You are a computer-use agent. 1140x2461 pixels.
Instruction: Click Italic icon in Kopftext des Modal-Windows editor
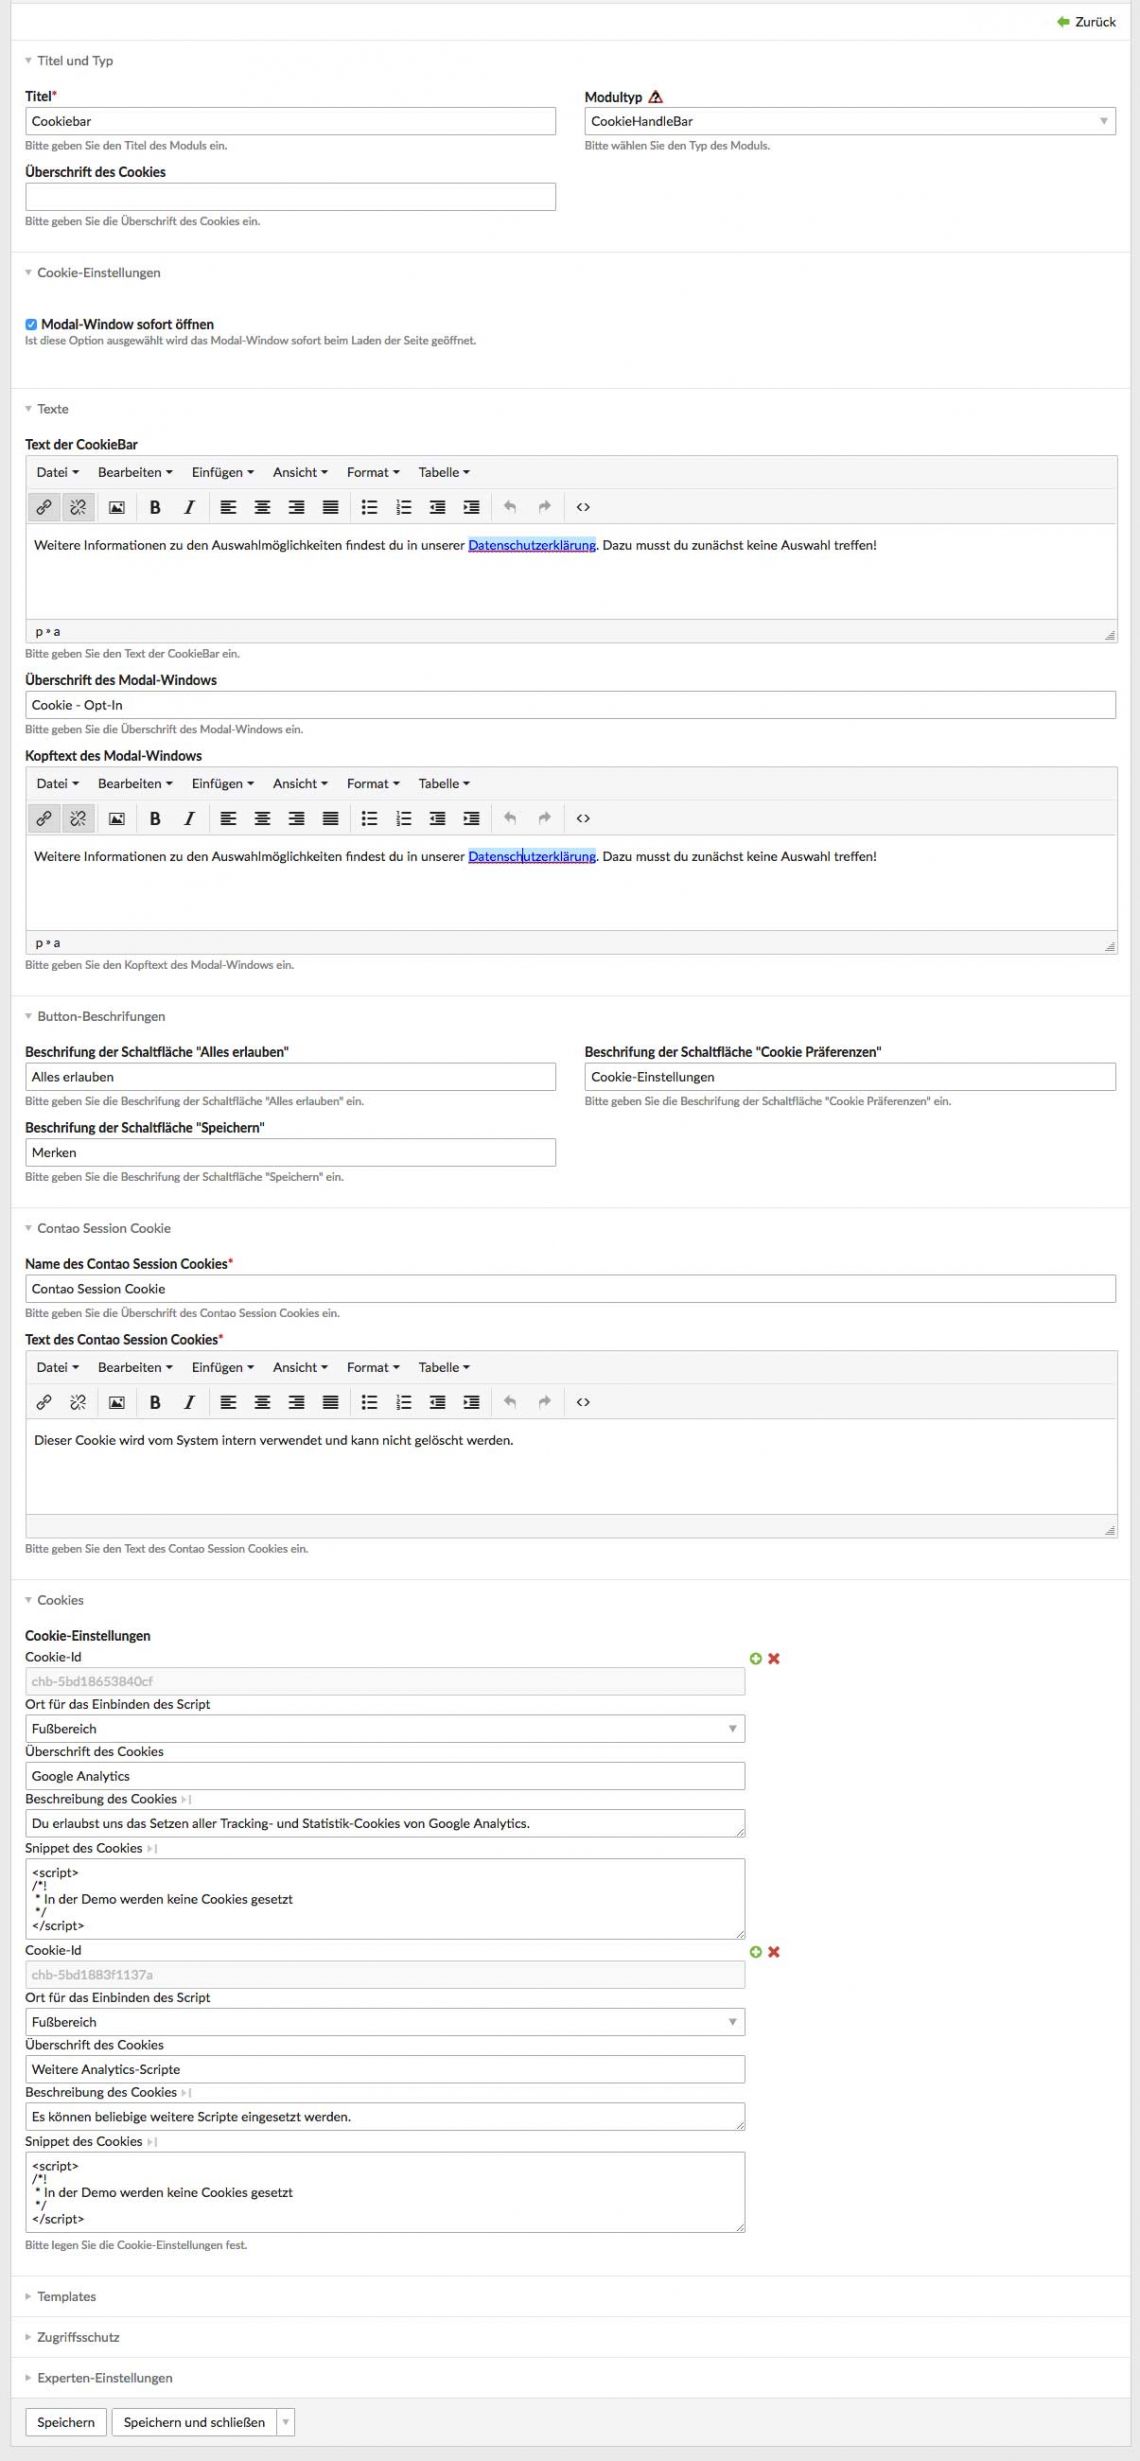pos(189,818)
